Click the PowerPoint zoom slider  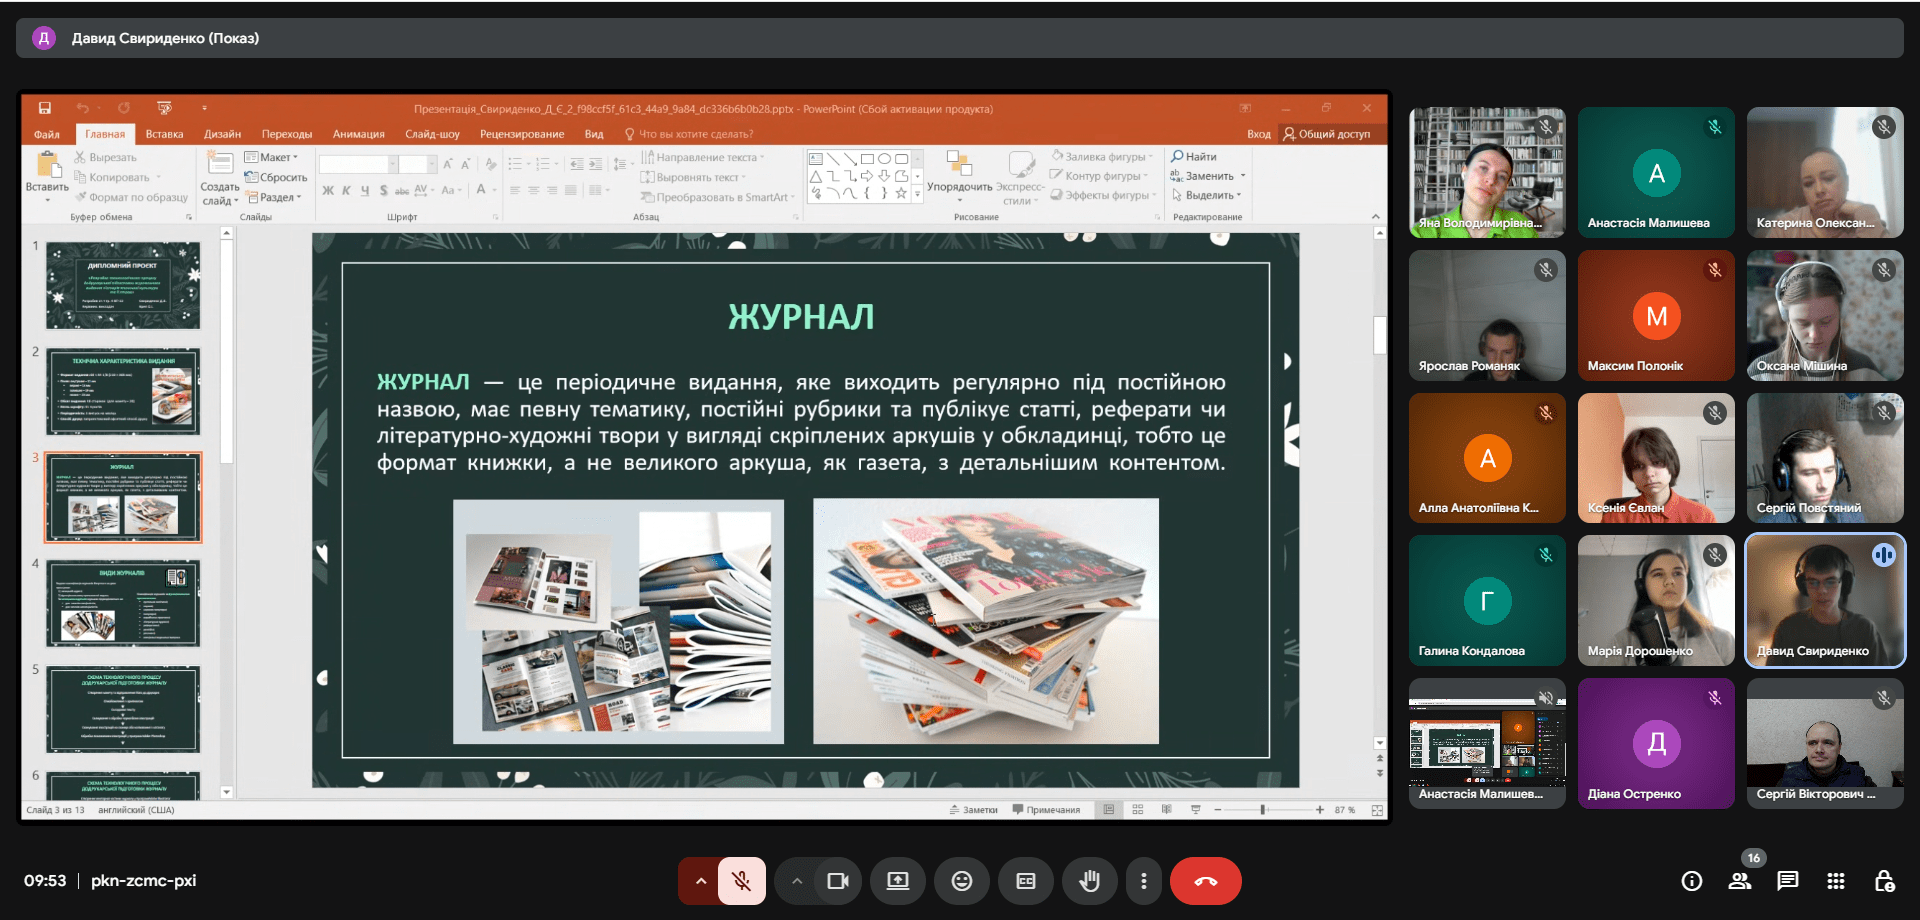1263,810
